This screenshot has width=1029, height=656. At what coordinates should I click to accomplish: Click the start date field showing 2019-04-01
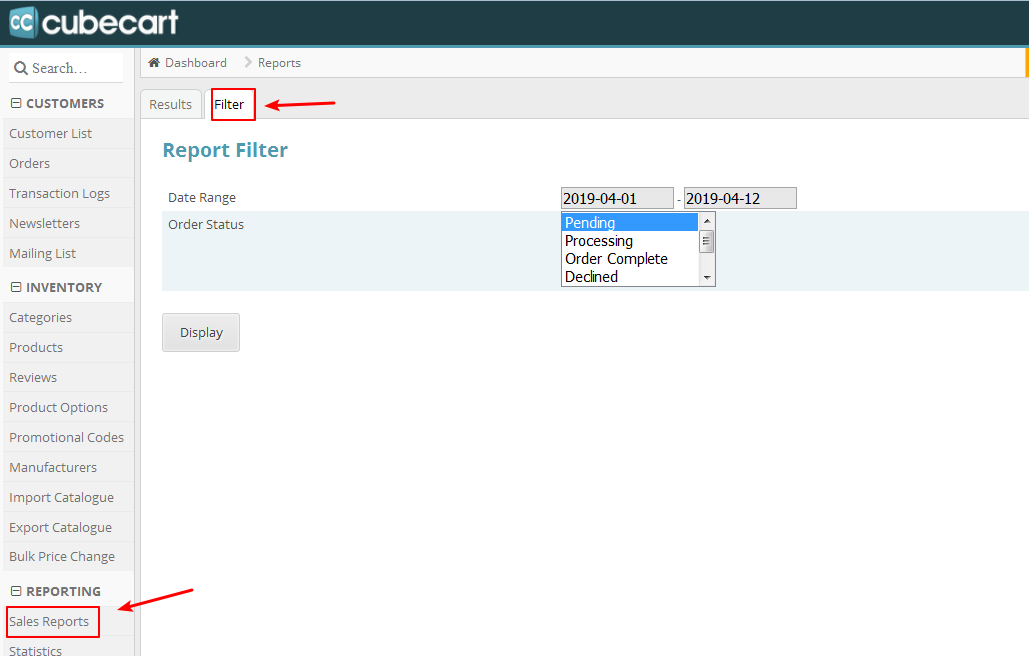[x=616, y=197]
